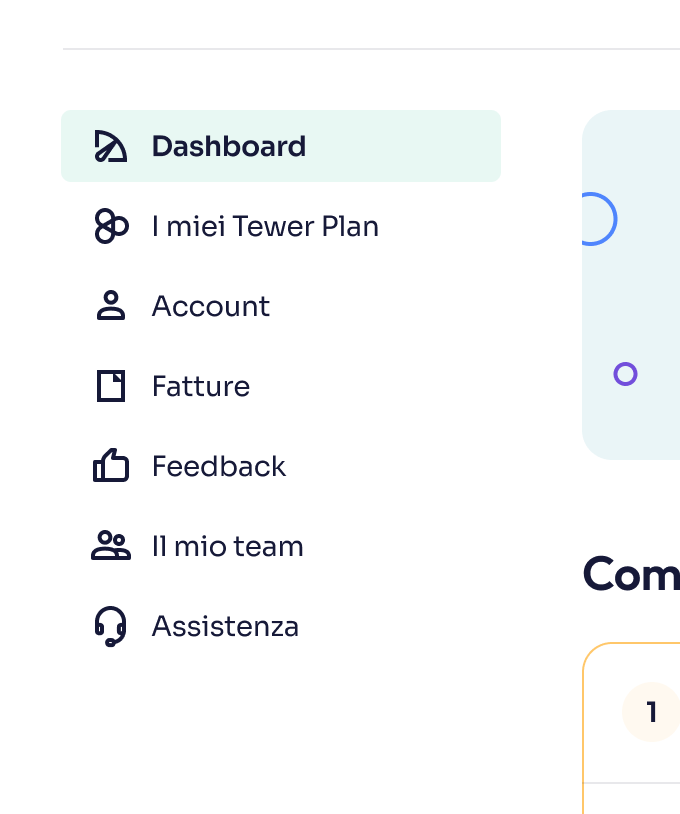
Task: Click the Assistenza headset icon
Action: click(110, 626)
